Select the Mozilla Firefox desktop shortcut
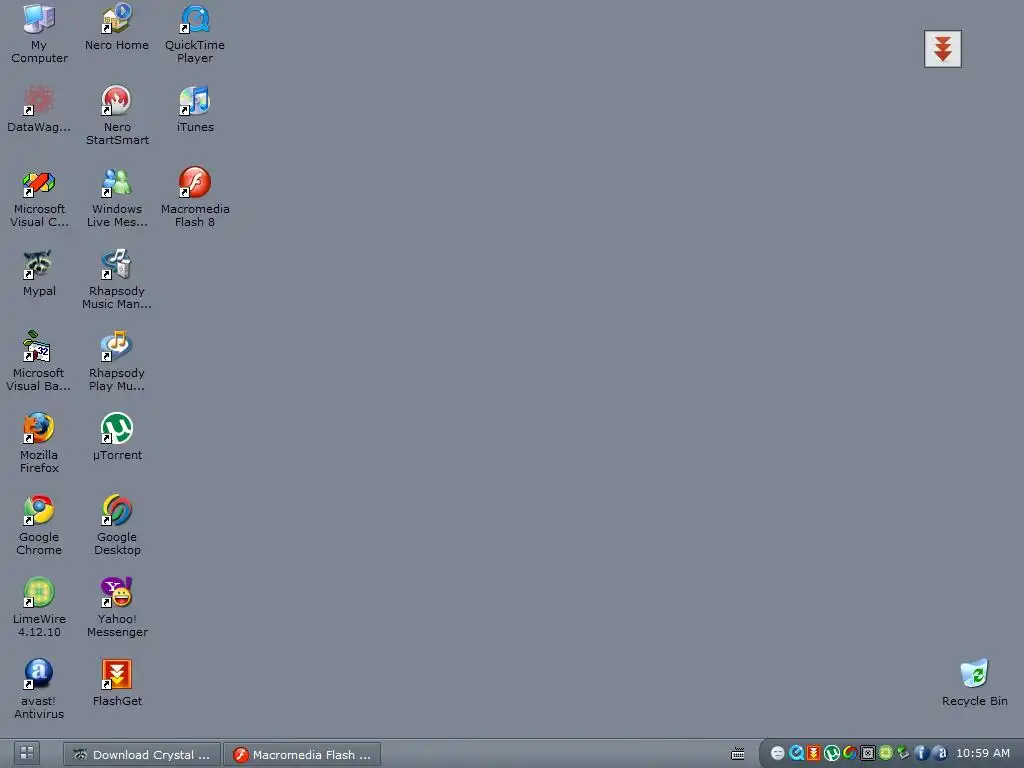This screenshot has width=1024, height=768. tap(39, 443)
